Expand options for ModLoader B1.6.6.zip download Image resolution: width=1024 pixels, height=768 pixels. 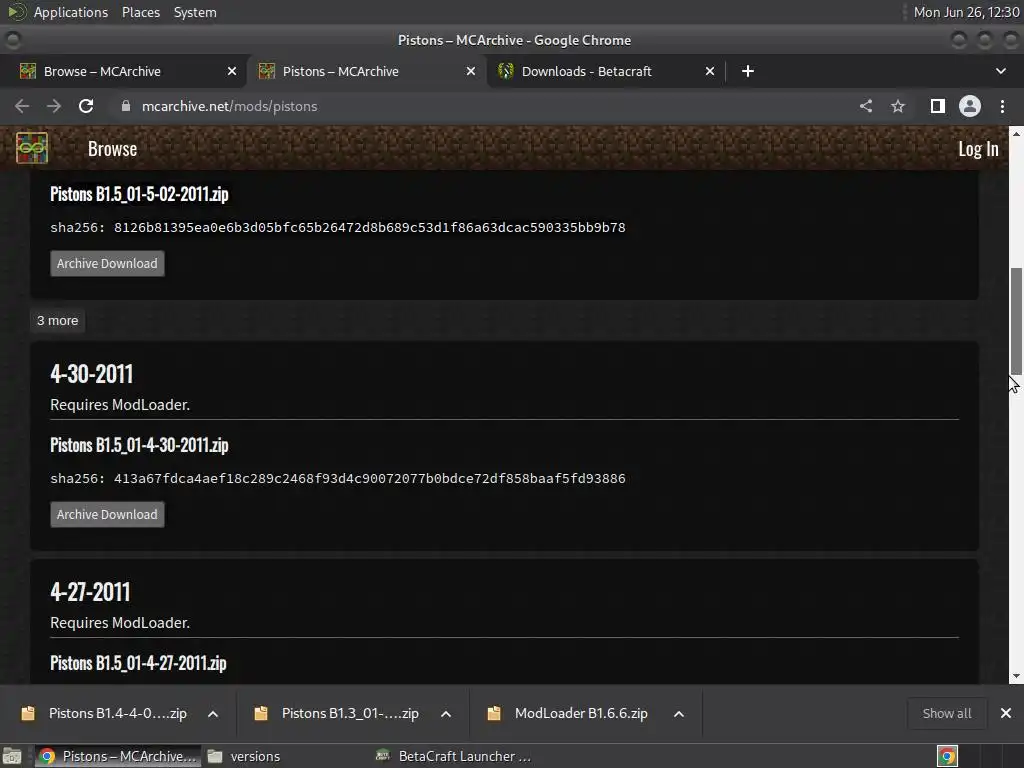coord(679,714)
